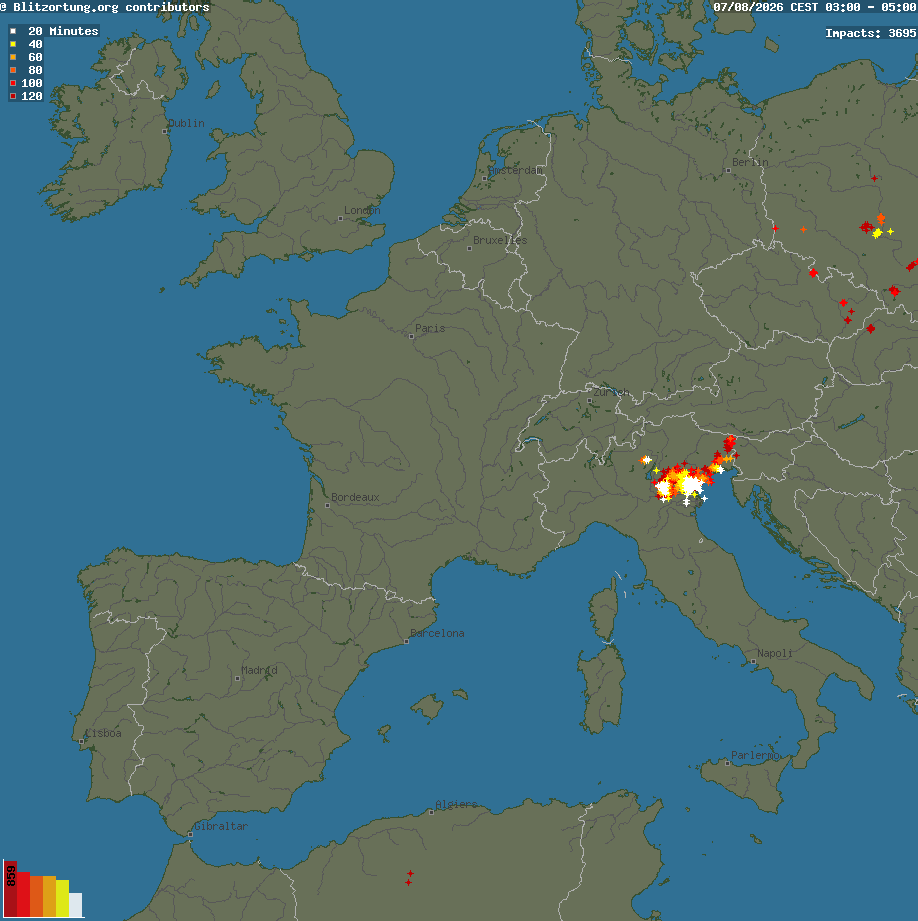The image size is (918, 921).
Task: Select the Zürich city label
Action: coord(611,392)
